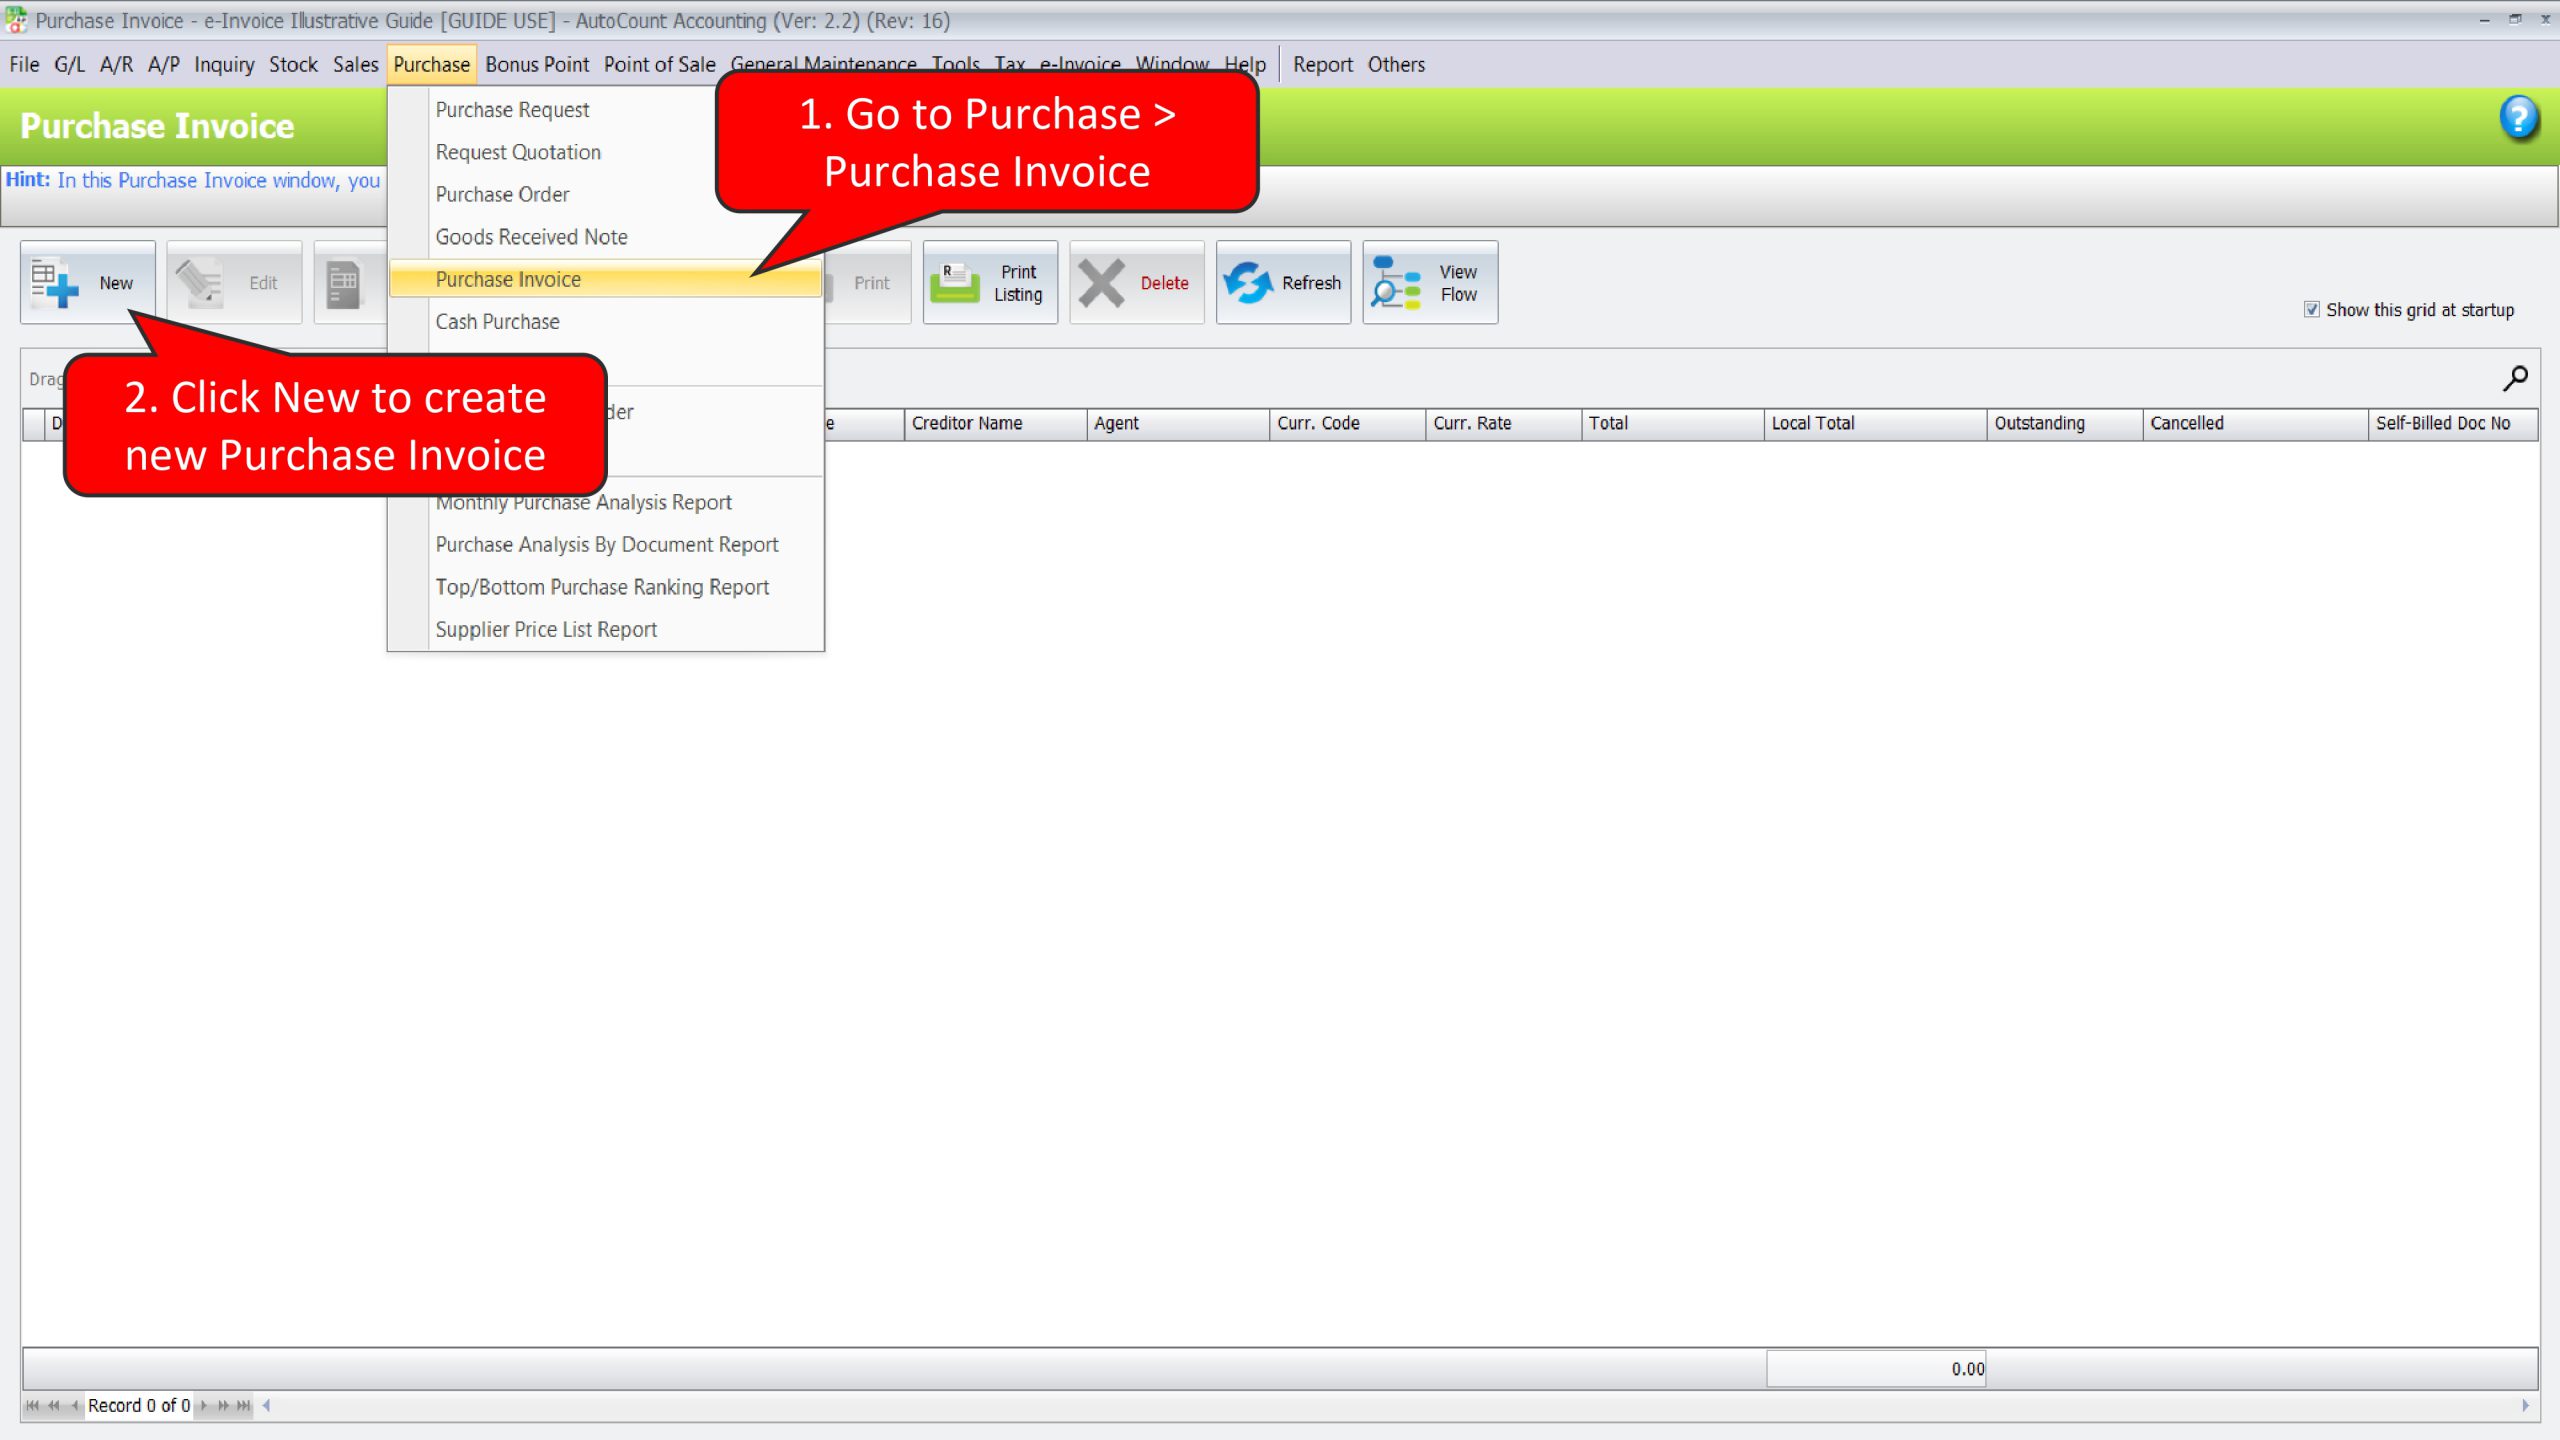The image size is (2560, 1440).
Task: Open the File menu
Action: point(24,65)
